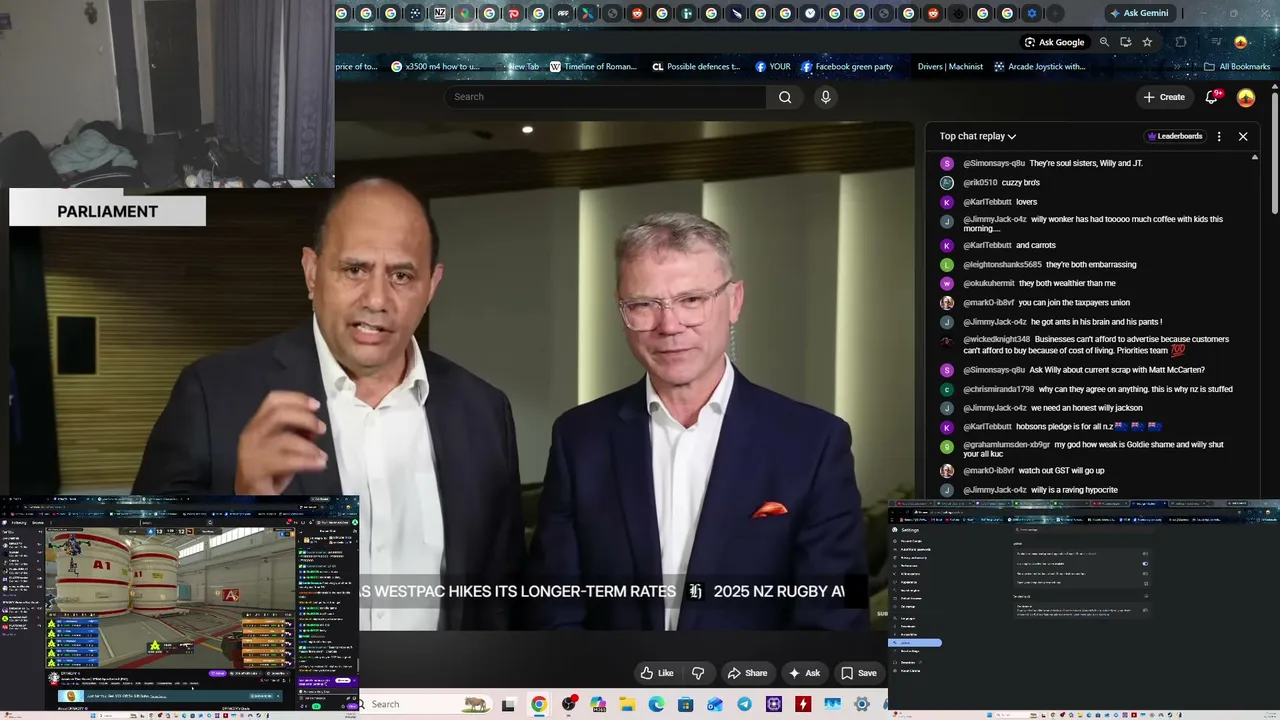Click the Ask Google lens button

pos(1055,42)
